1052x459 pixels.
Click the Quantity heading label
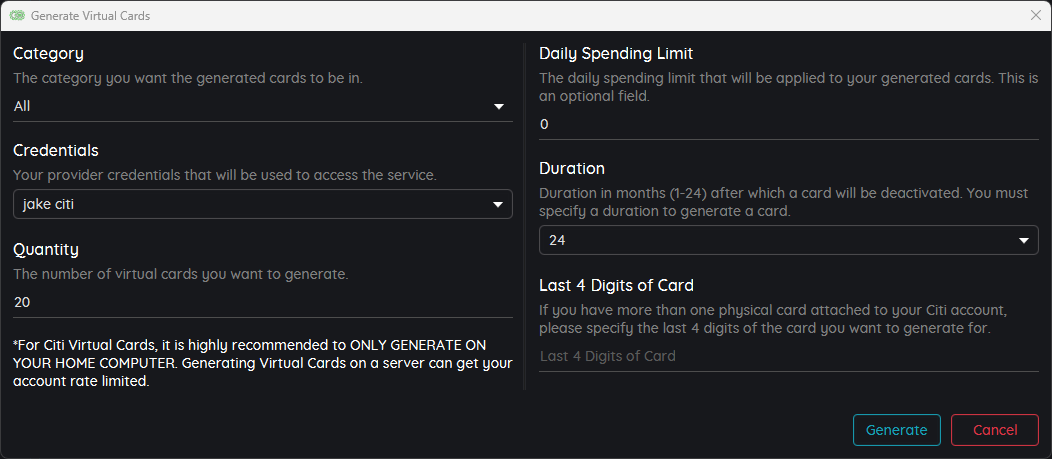[46, 249]
